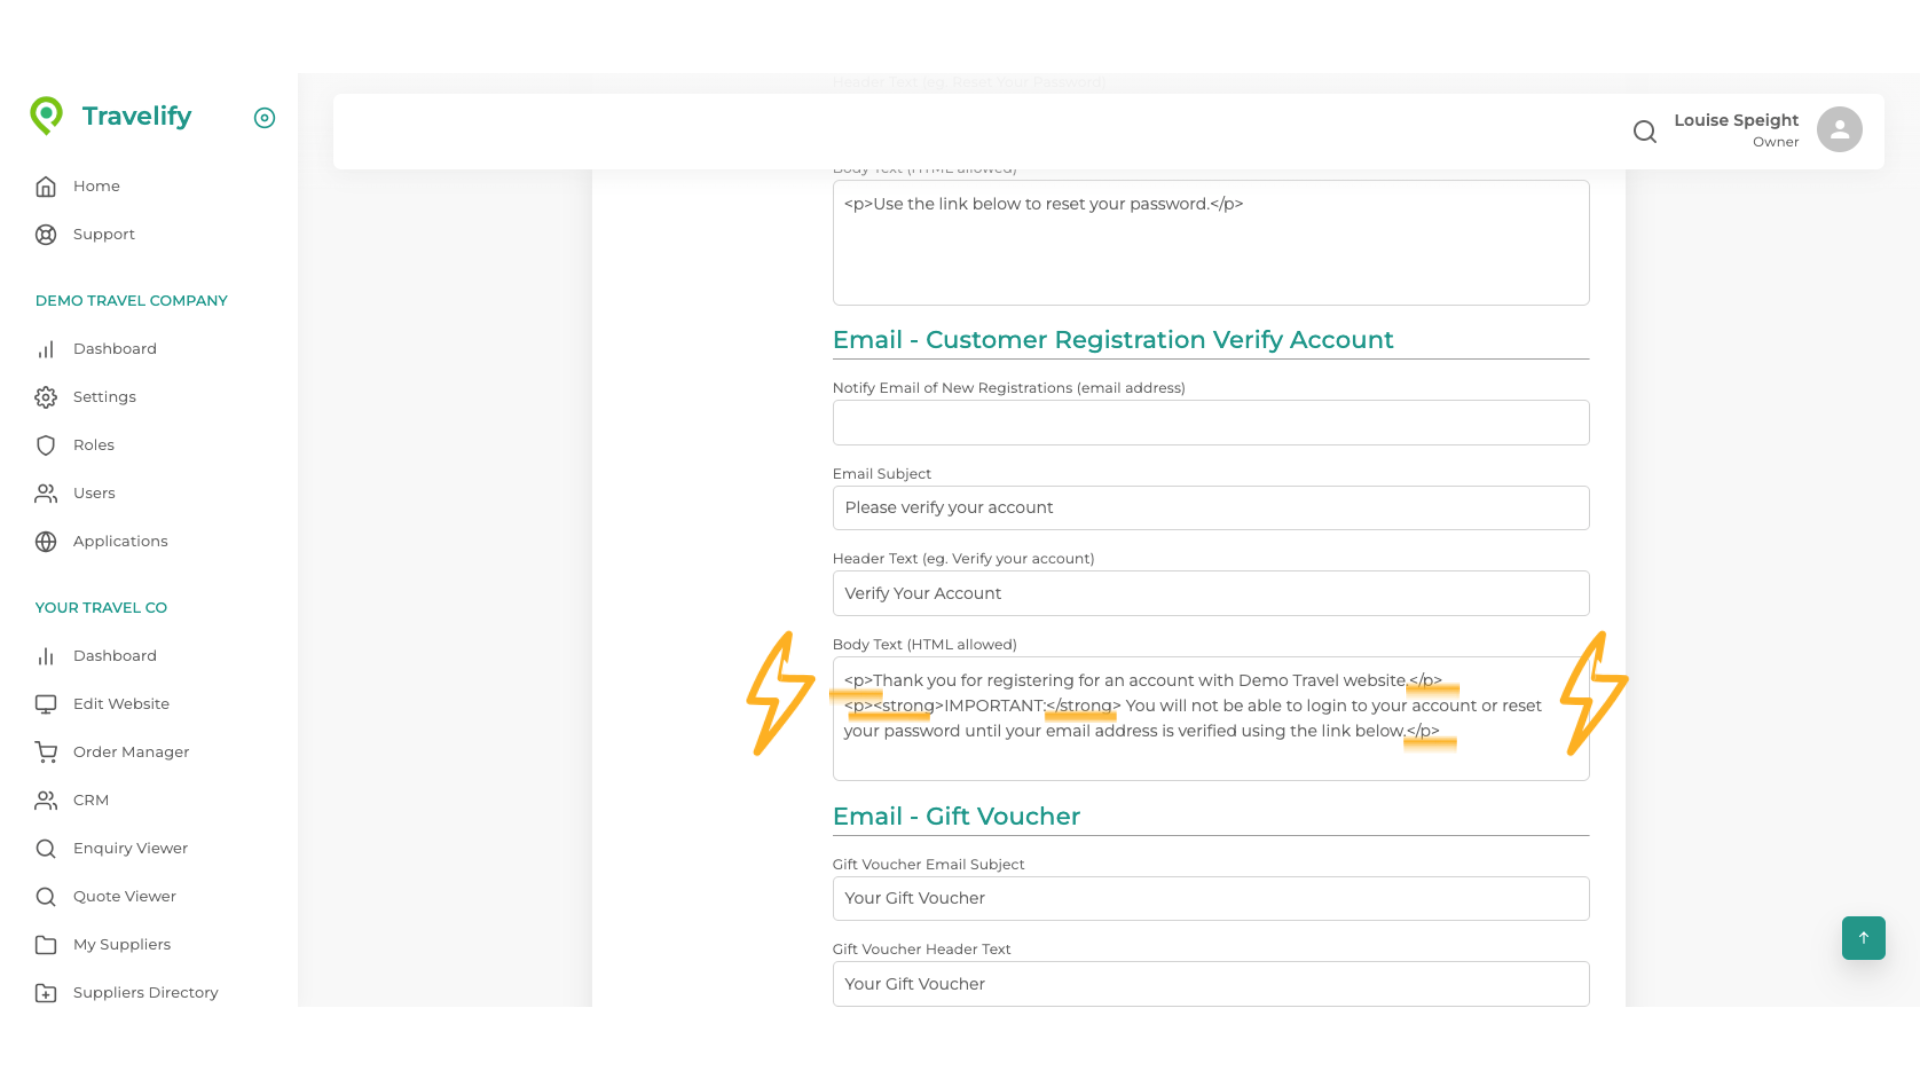Go to Home in sidebar
1920x1080 pixels.
coord(96,186)
